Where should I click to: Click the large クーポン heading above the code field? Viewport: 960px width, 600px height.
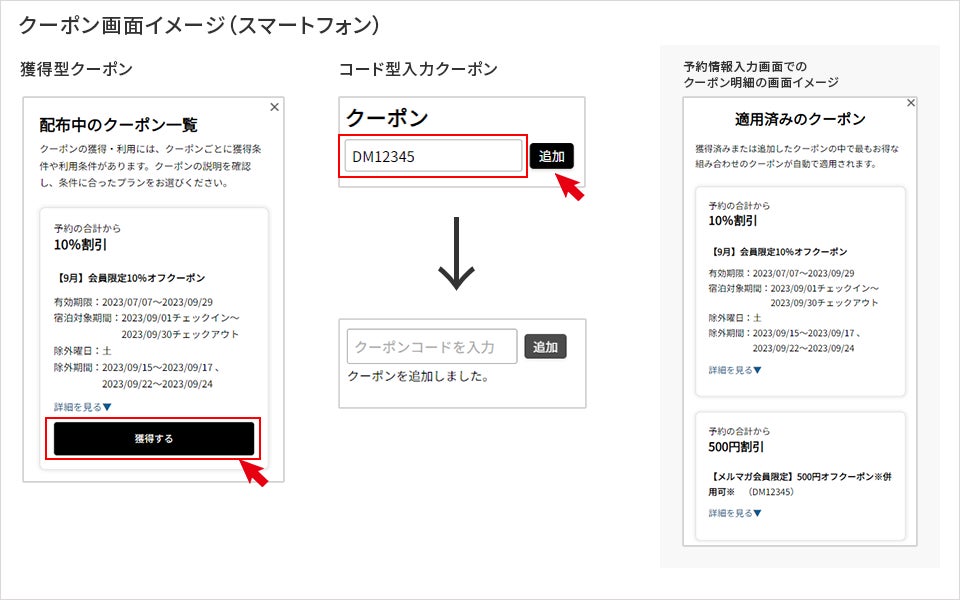pyautogui.click(x=387, y=118)
